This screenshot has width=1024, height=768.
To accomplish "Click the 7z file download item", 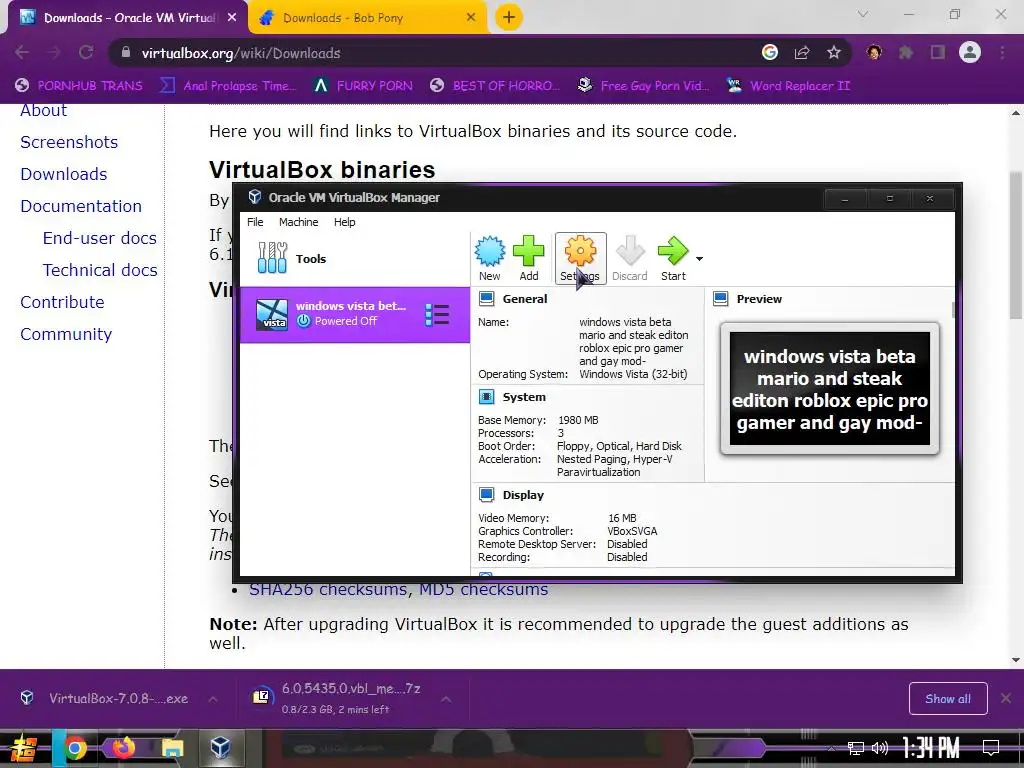I will (x=337, y=698).
